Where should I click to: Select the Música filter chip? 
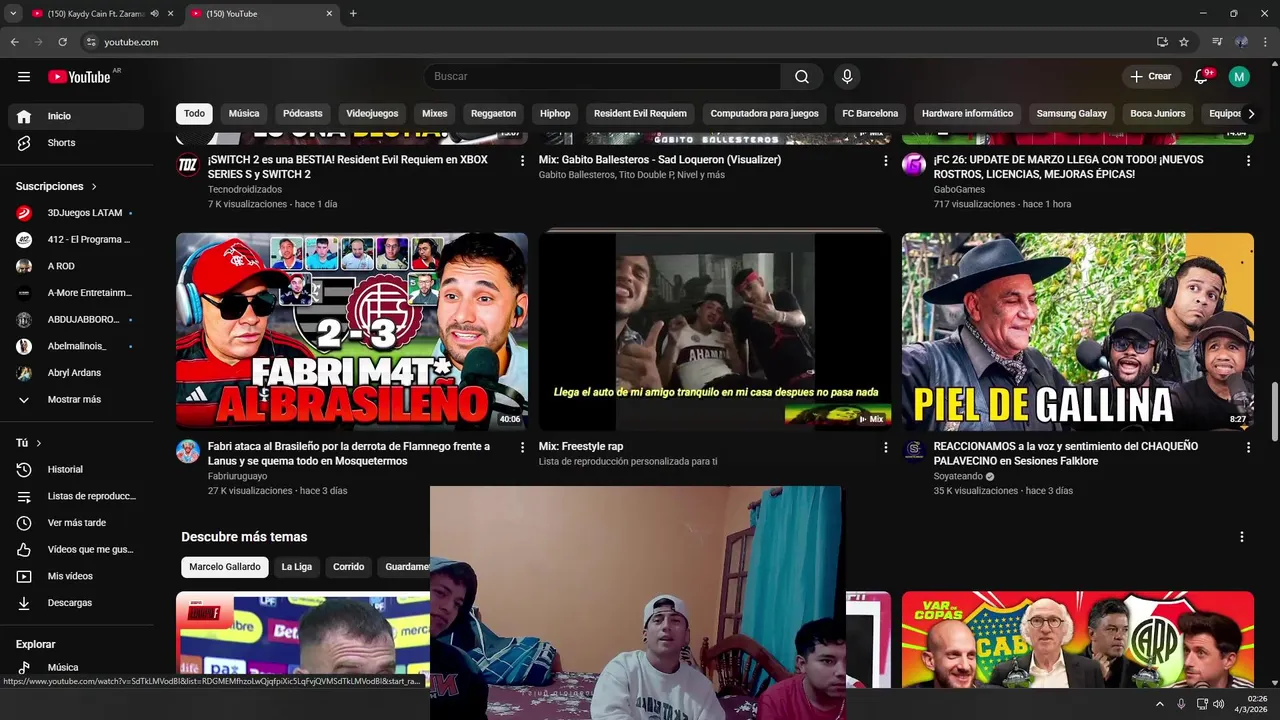click(244, 114)
